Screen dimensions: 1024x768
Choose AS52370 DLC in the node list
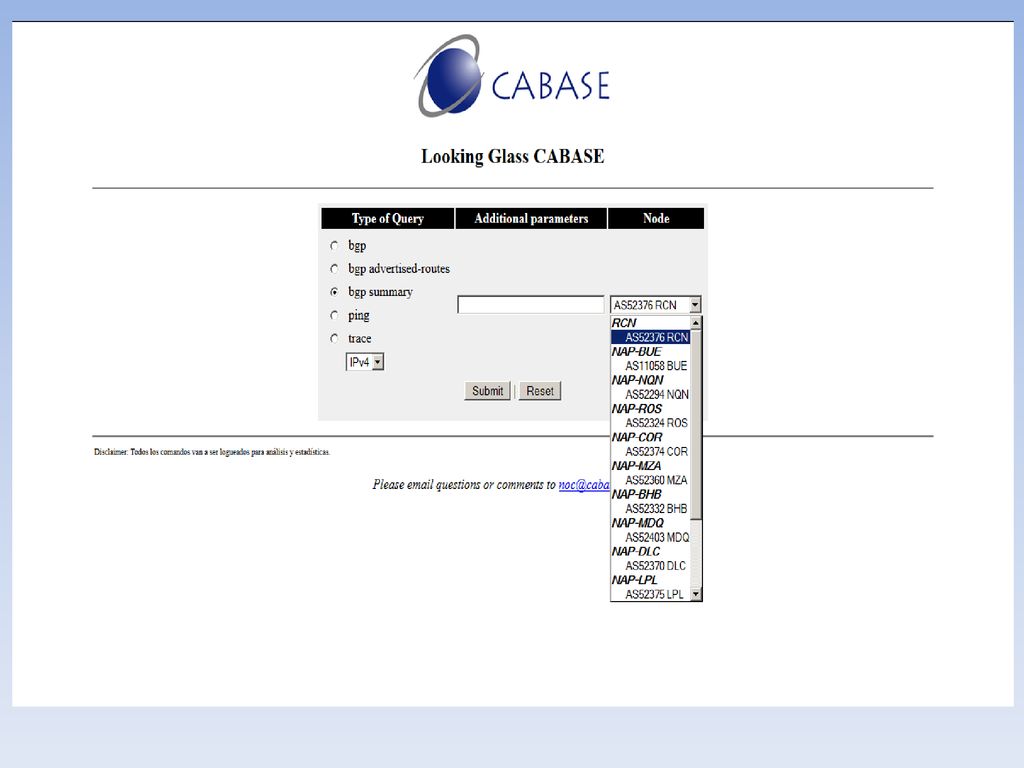(x=650, y=566)
